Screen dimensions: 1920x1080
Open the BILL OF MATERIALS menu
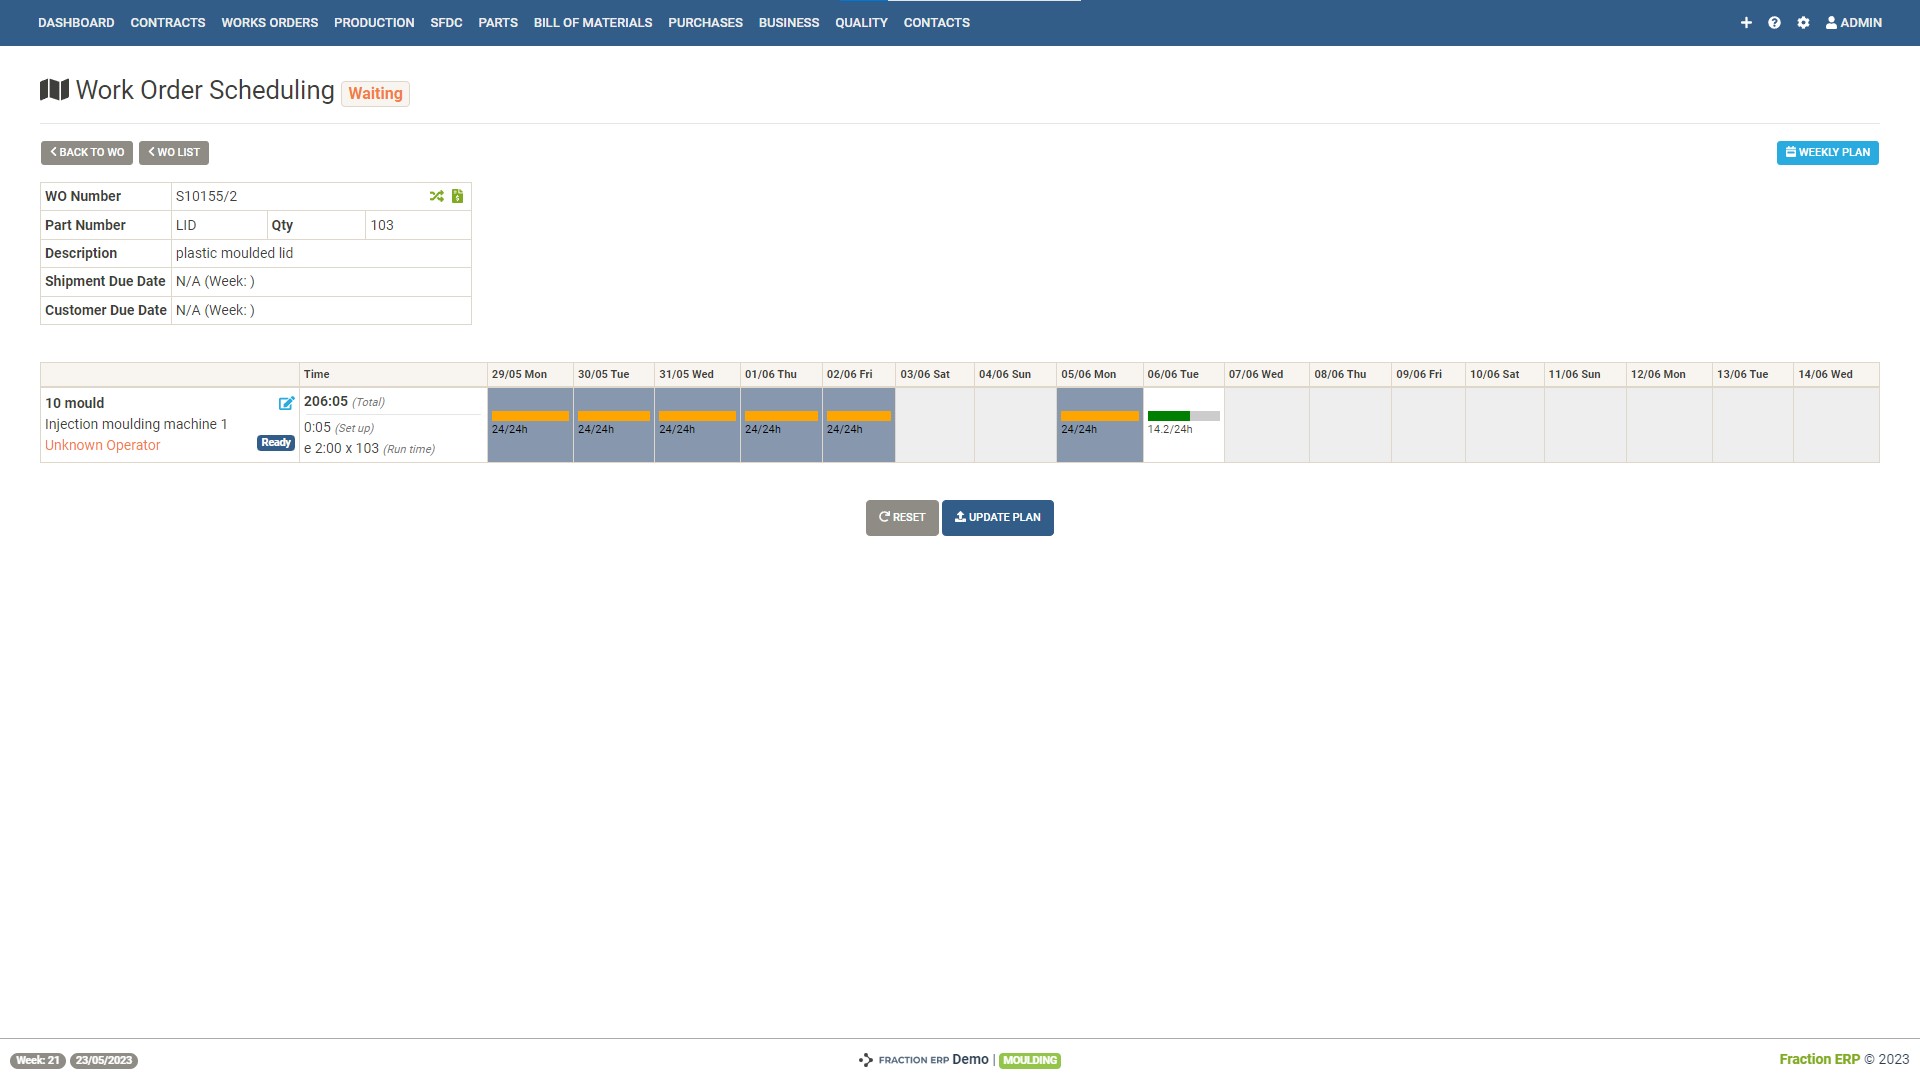[592, 22]
